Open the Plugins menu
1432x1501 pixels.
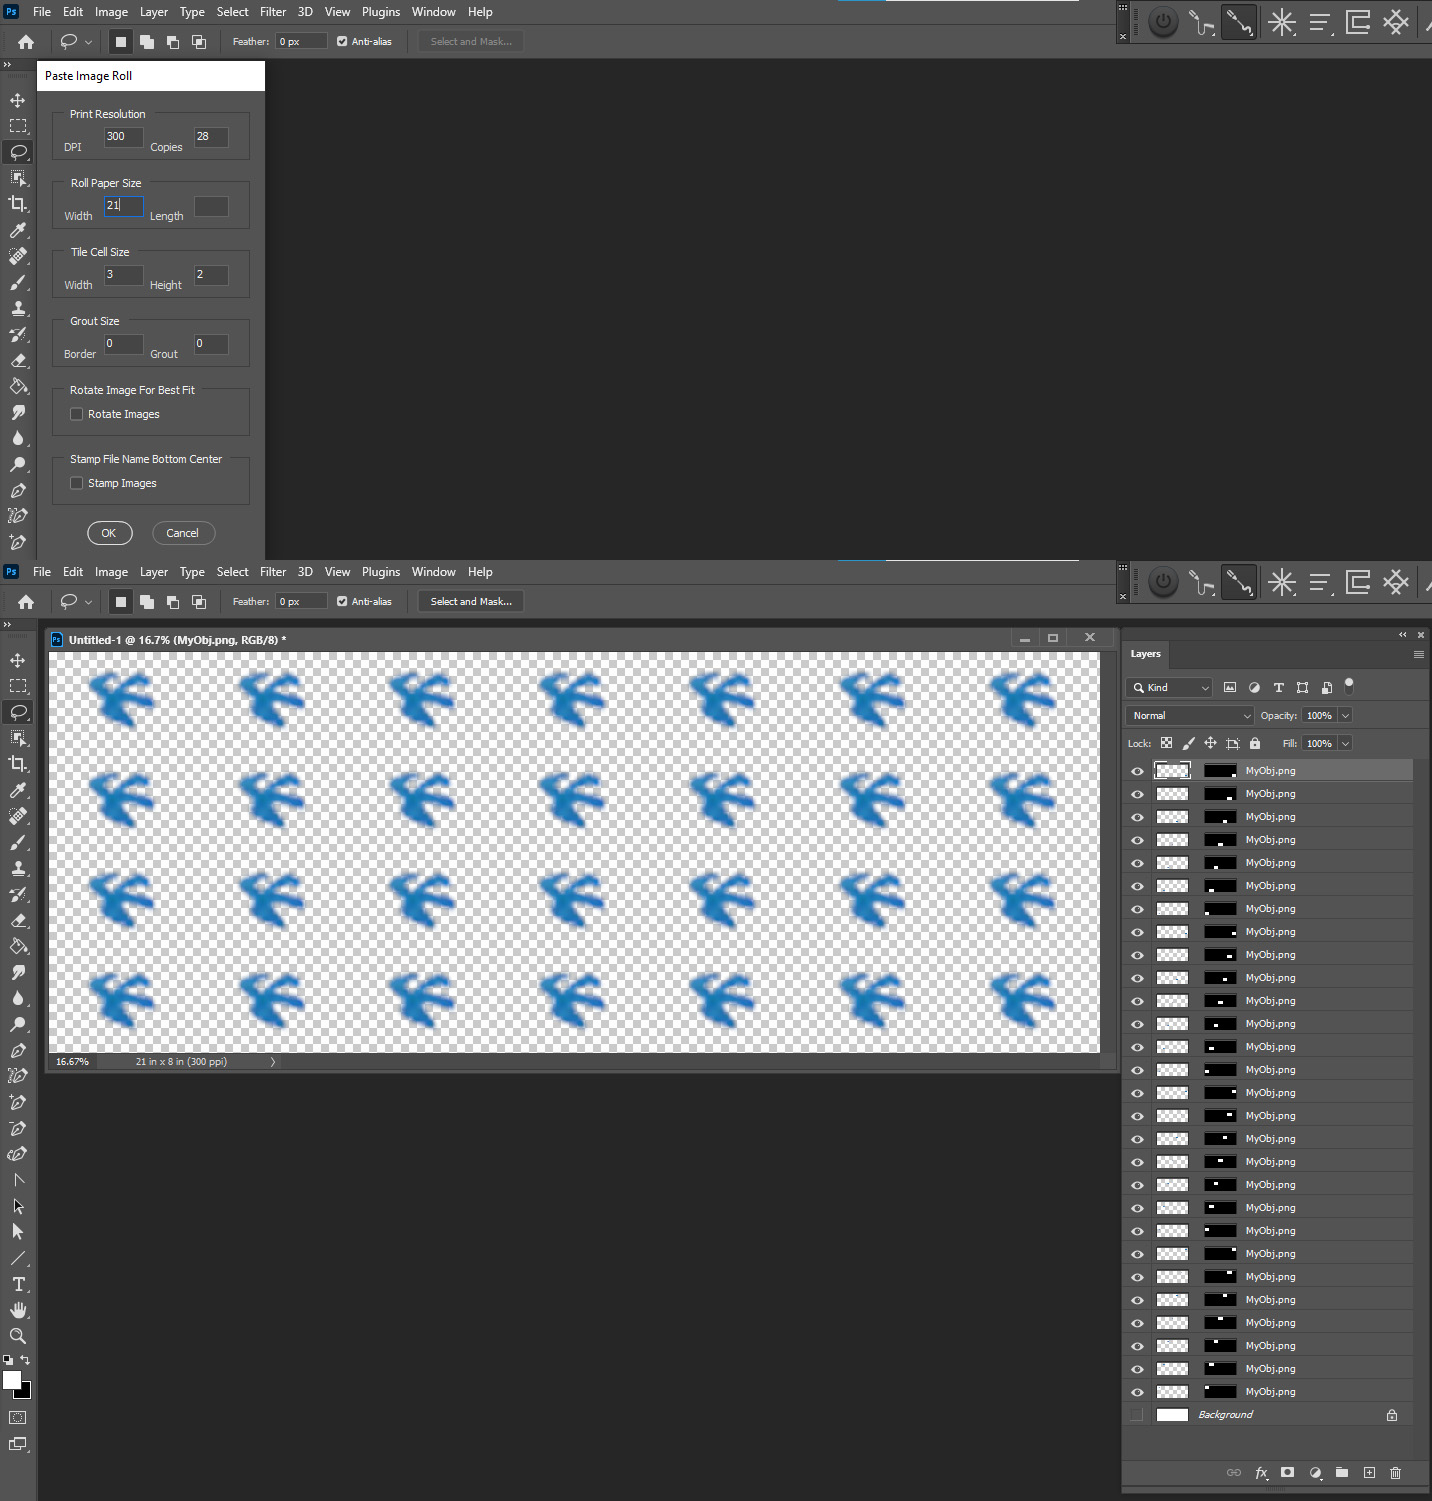point(380,571)
